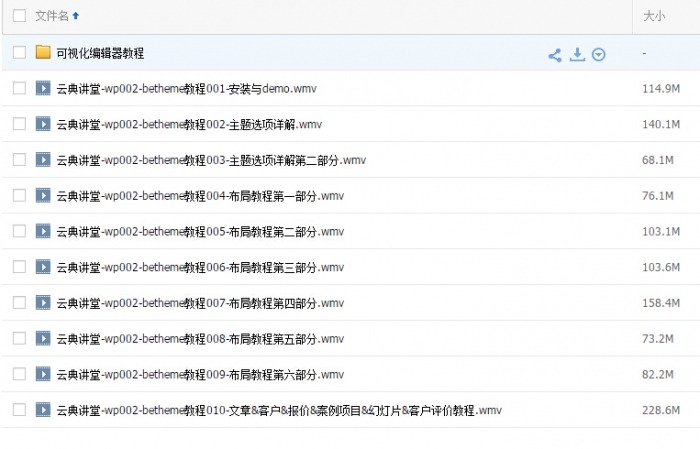Check the box for 教程004-布局教程第一部分.wmv

click(x=19, y=195)
